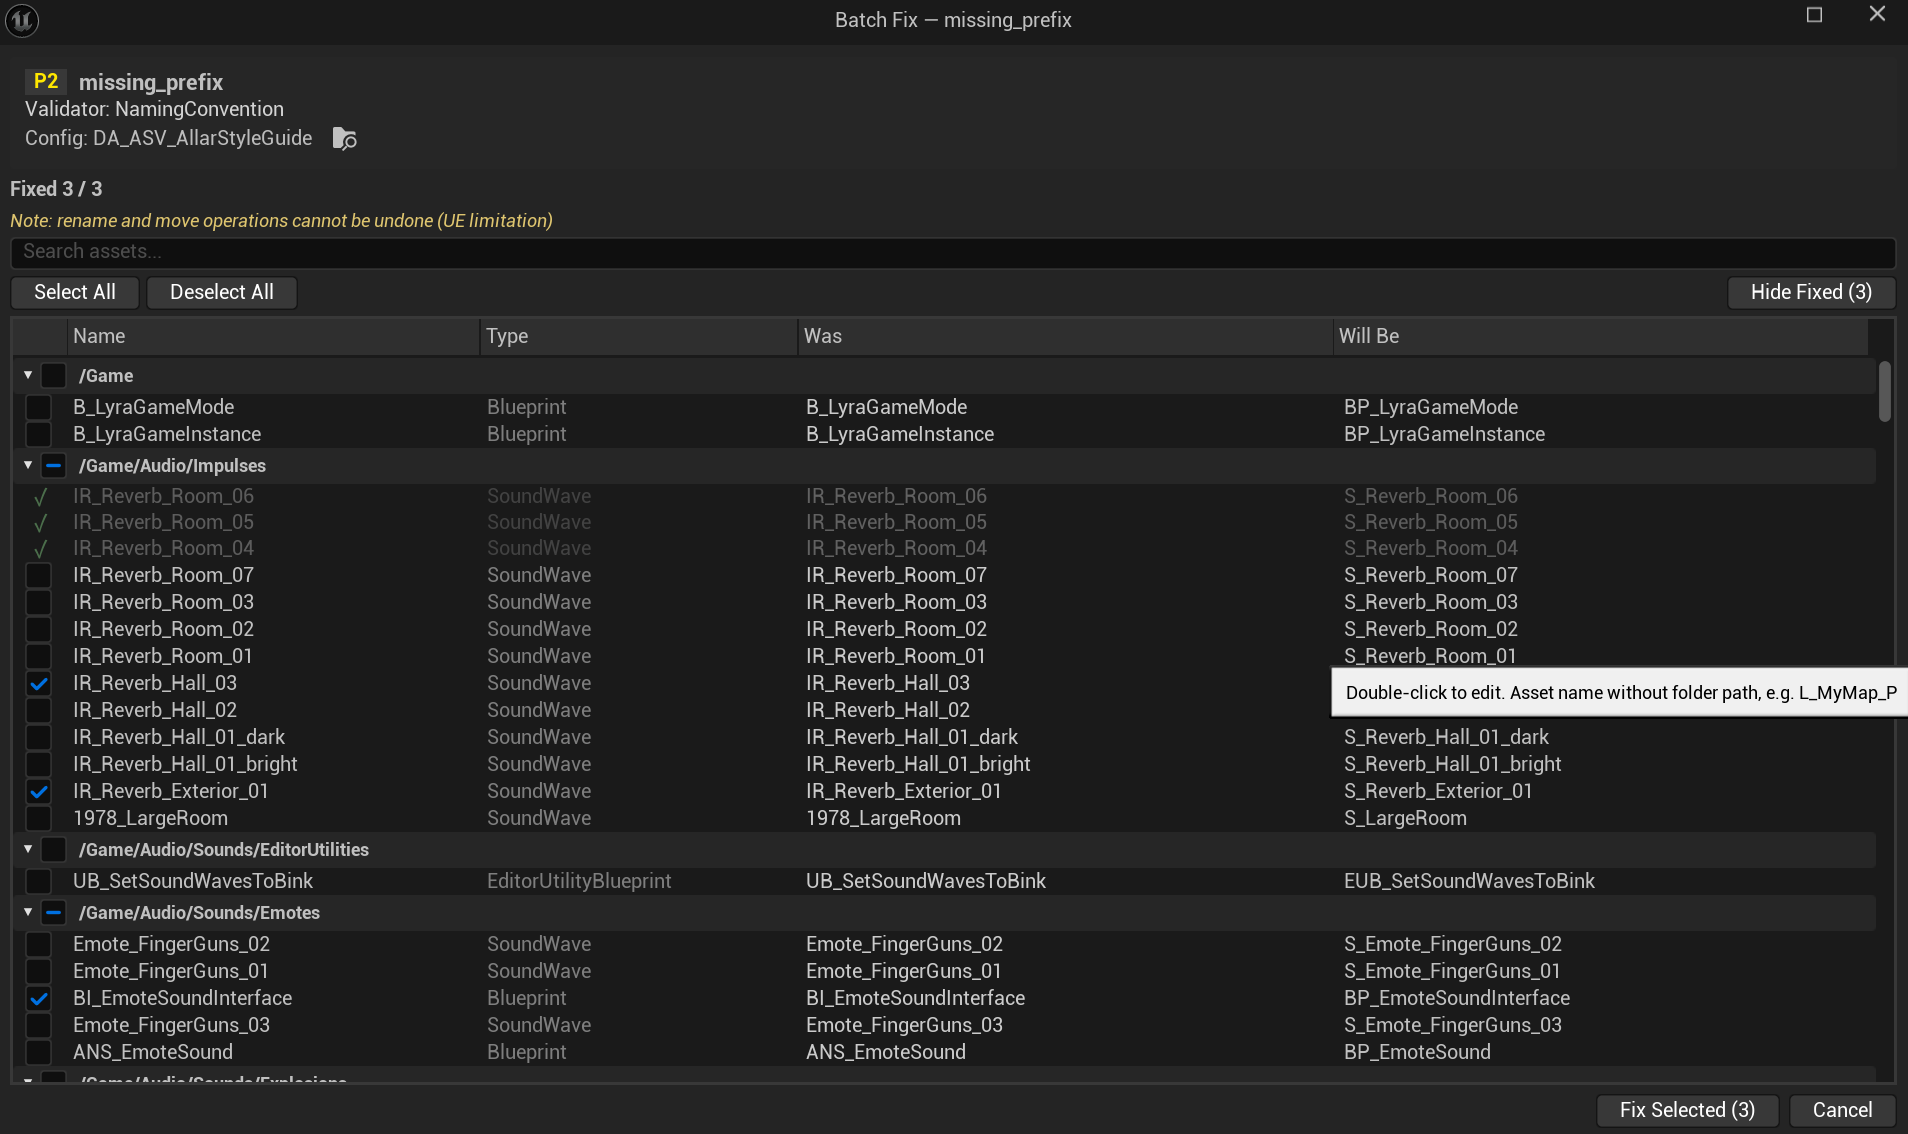Viewport: 1908px width, 1134px height.
Task: Click S_Reverb_Exterior_01 new name
Action: [1437, 791]
